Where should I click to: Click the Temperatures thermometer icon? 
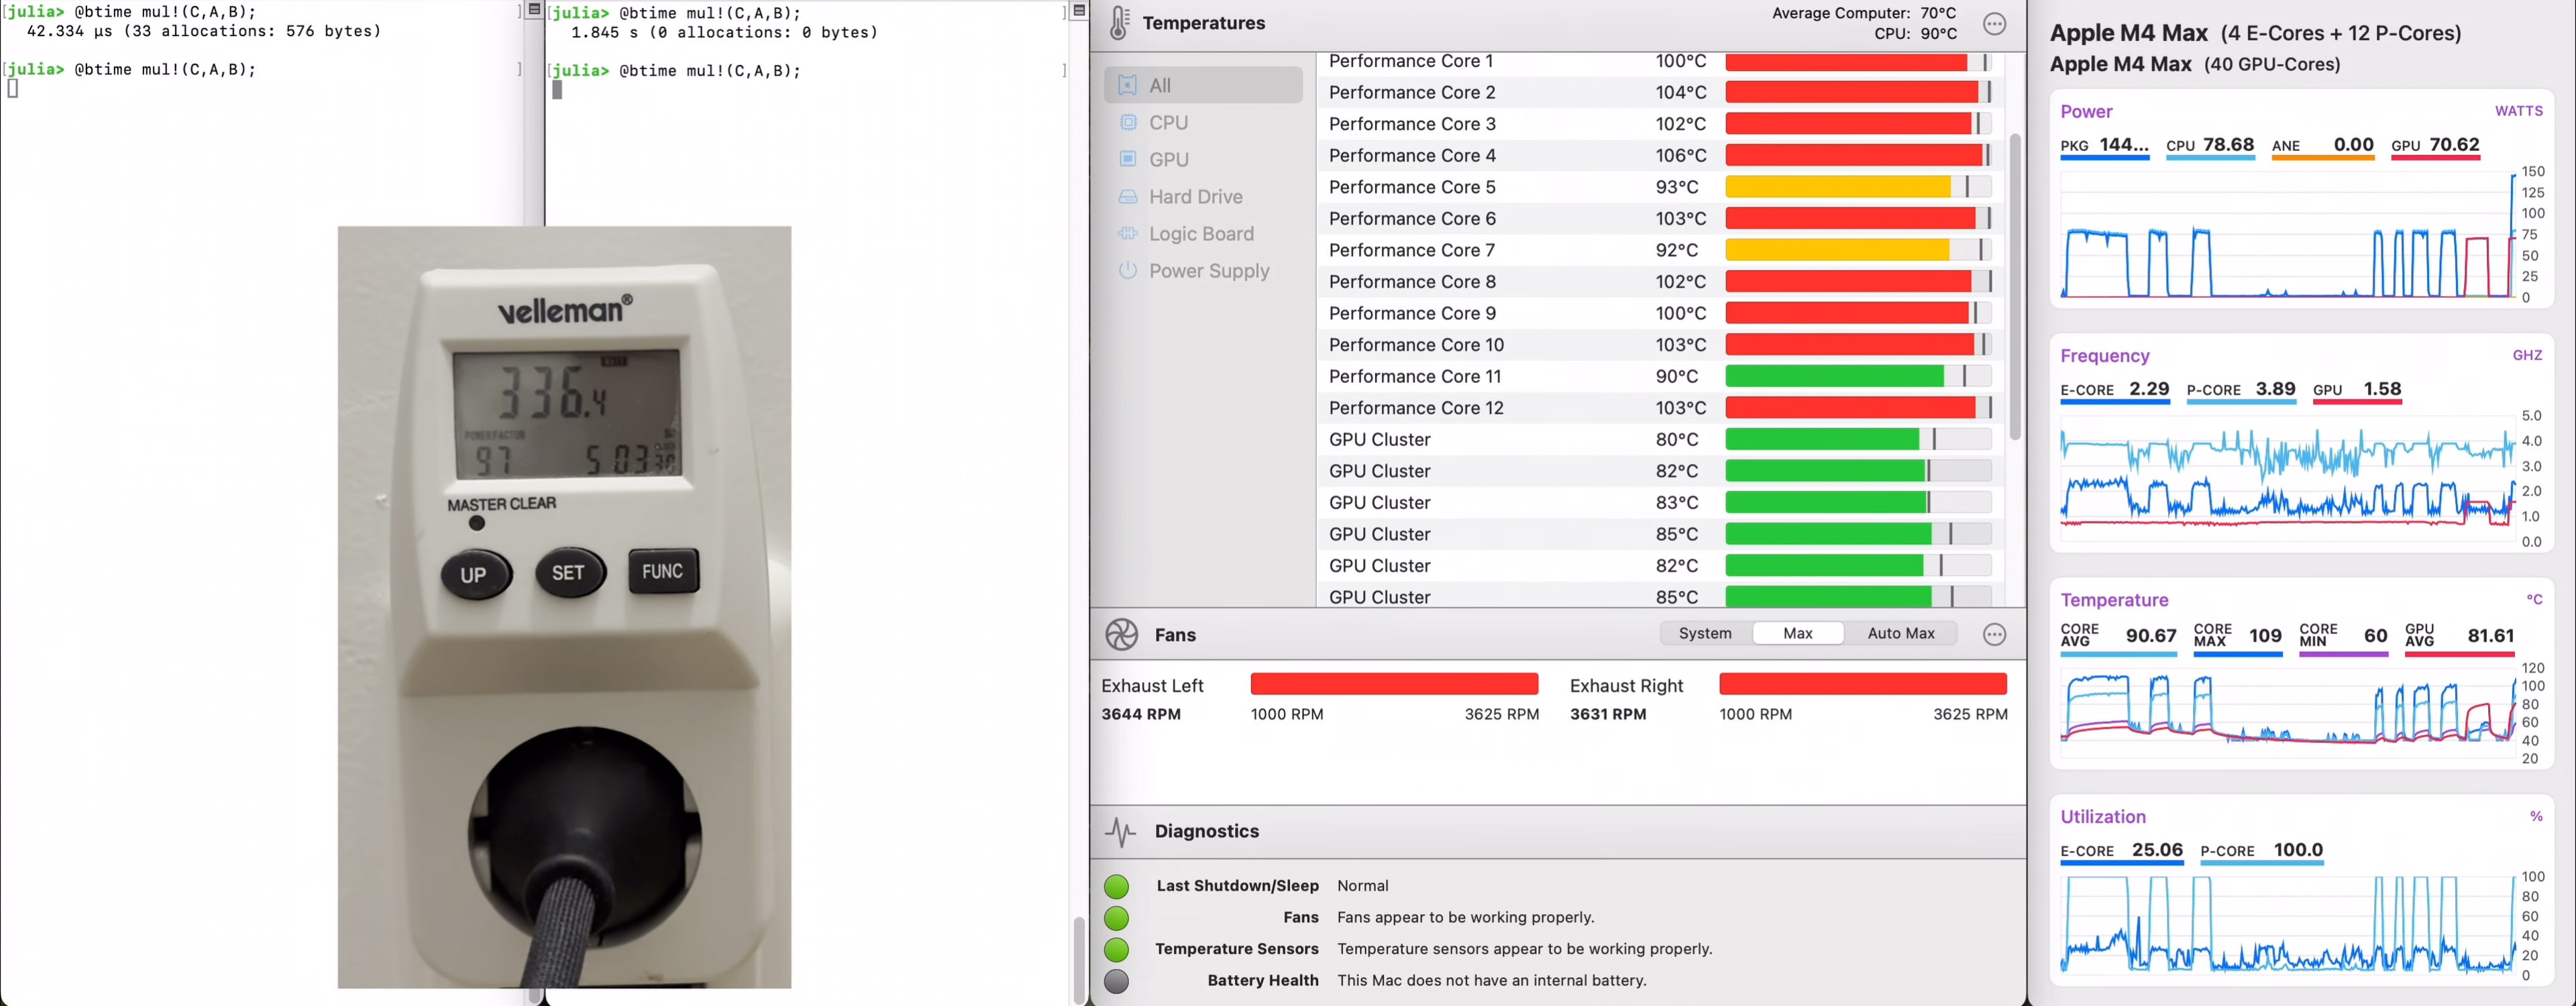[1119, 23]
